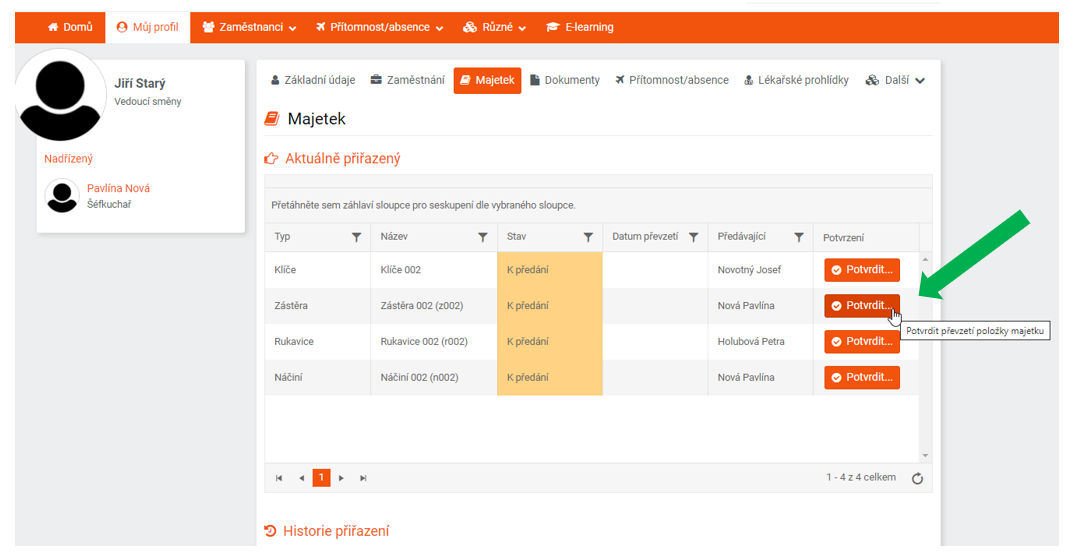Click the 1 - 4 z 4 celkem counter
The height and width of the screenshot is (557, 1078).
[861, 477]
